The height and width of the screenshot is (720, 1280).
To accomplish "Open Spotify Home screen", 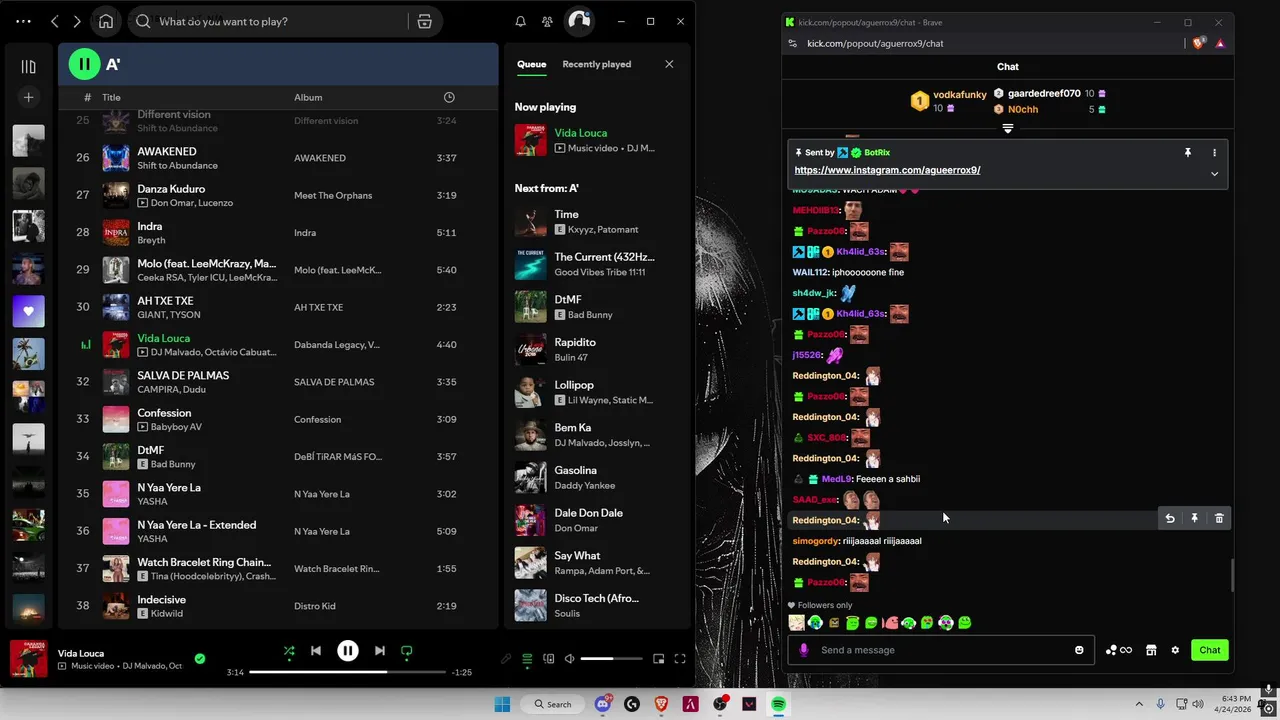I will pyautogui.click(x=106, y=21).
